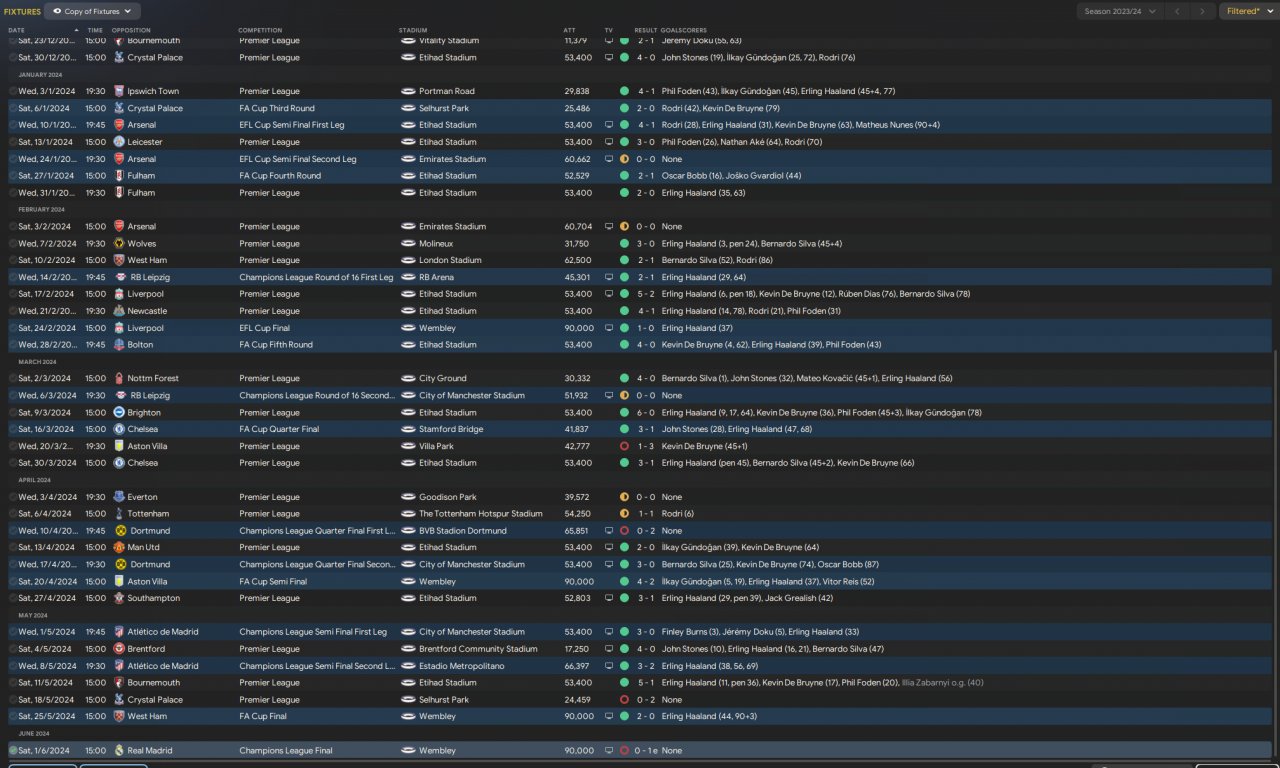This screenshot has width=1280, height=768.
Task: Click the Nottm Forest club badge
Action: [119, 379]
